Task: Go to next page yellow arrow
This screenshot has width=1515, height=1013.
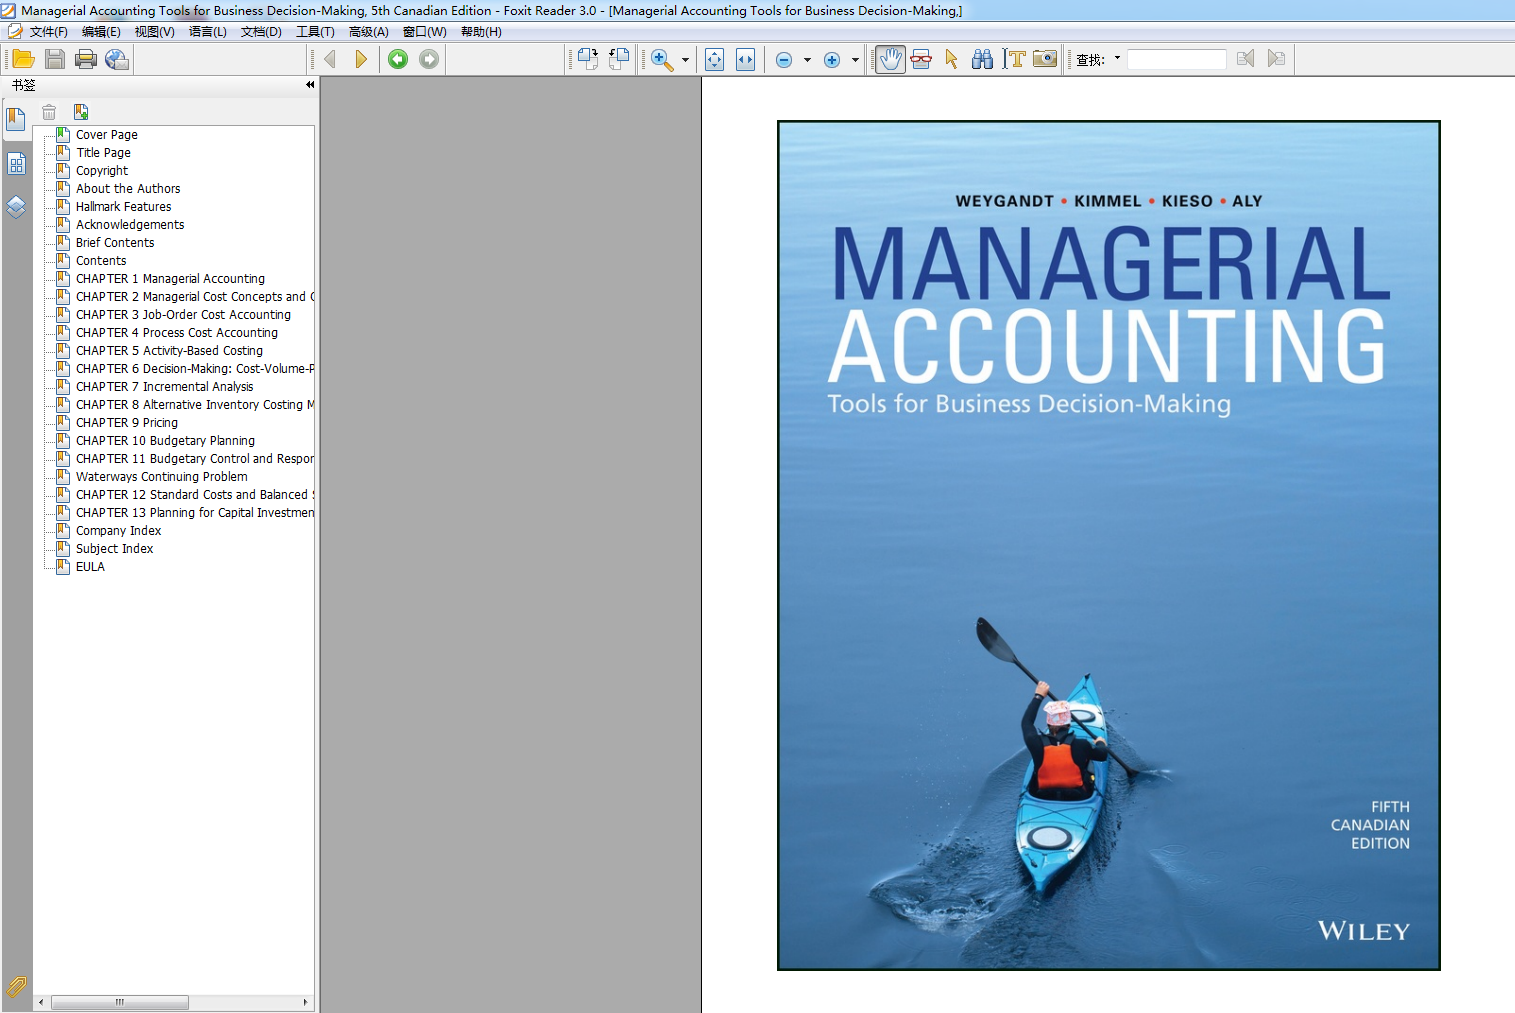Action: 361,59
